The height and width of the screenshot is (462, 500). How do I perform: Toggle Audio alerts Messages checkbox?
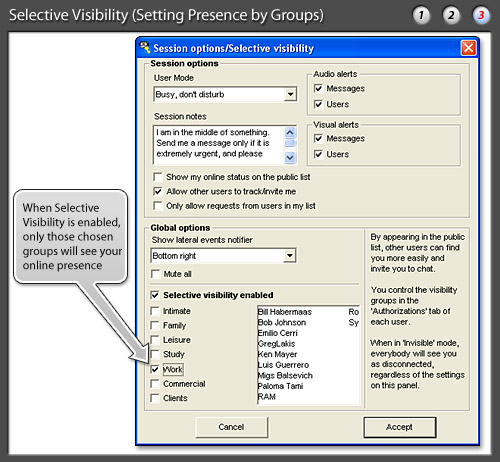pyautogui.click(x=318, y=88)
